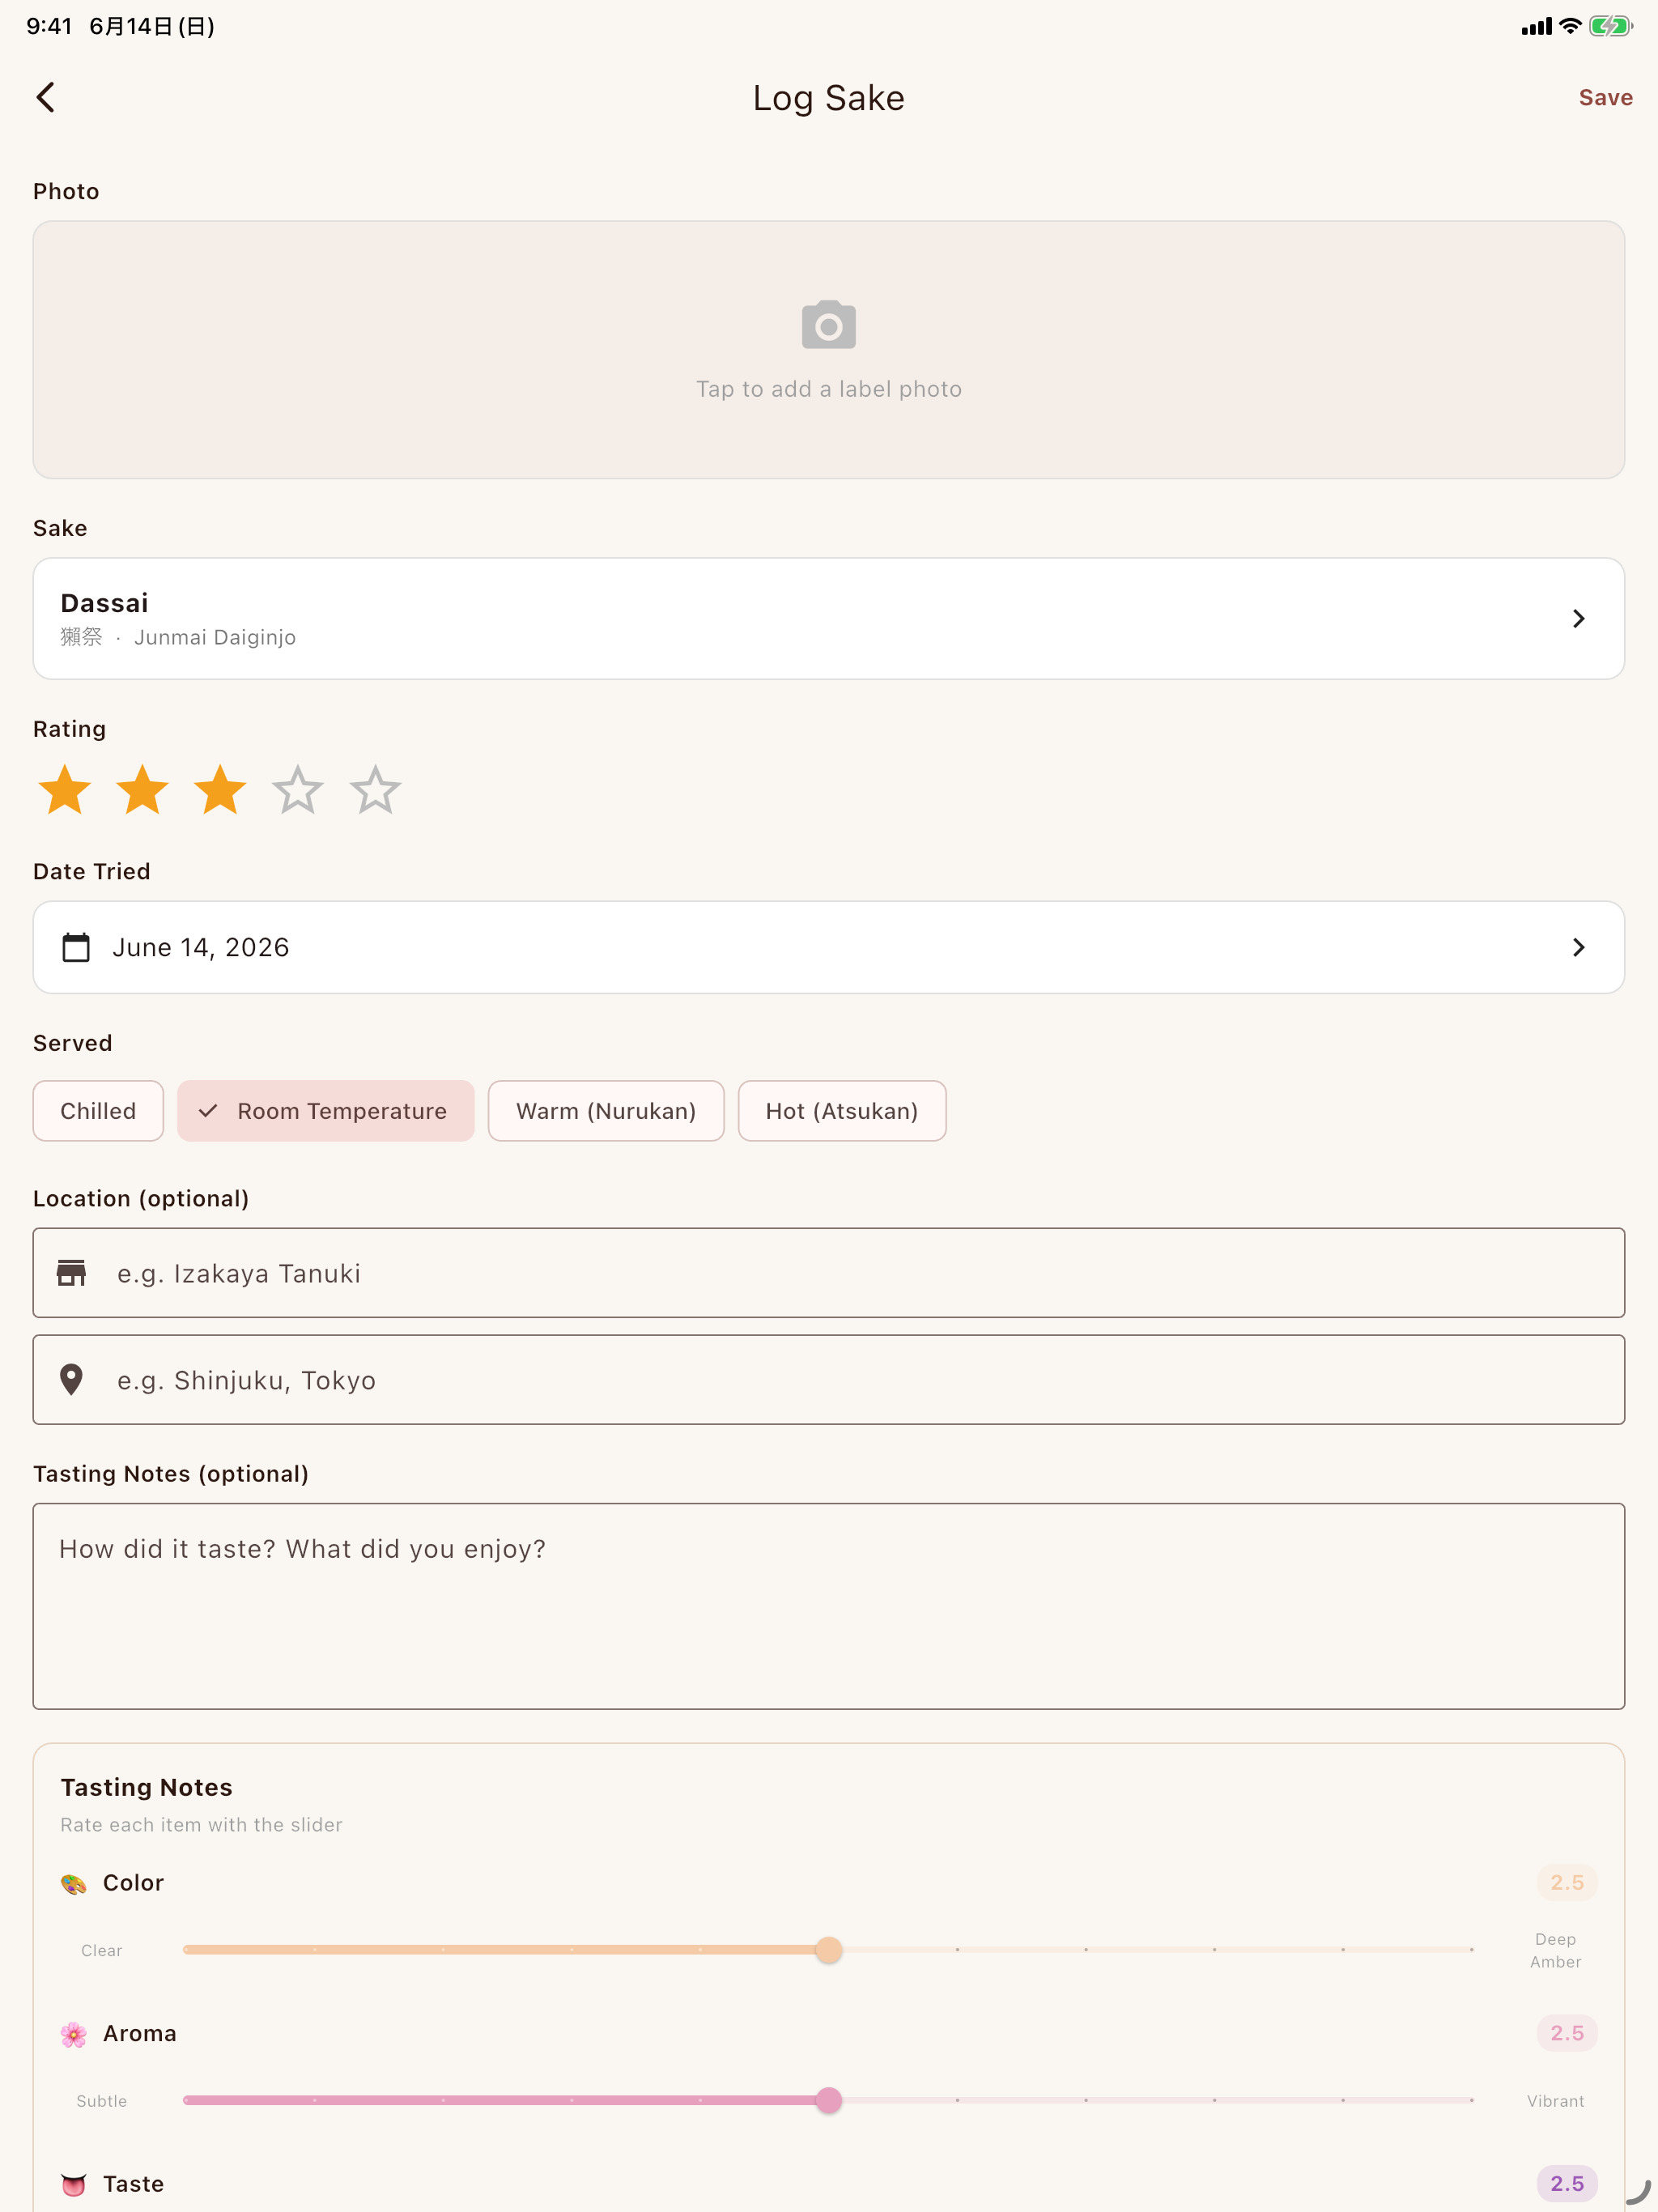Image resolution: width=1658 pixels, height=2212 pixels.
Task: Tap the Wi-Fi icon in status bar
Action: [x=1570, y=26]
